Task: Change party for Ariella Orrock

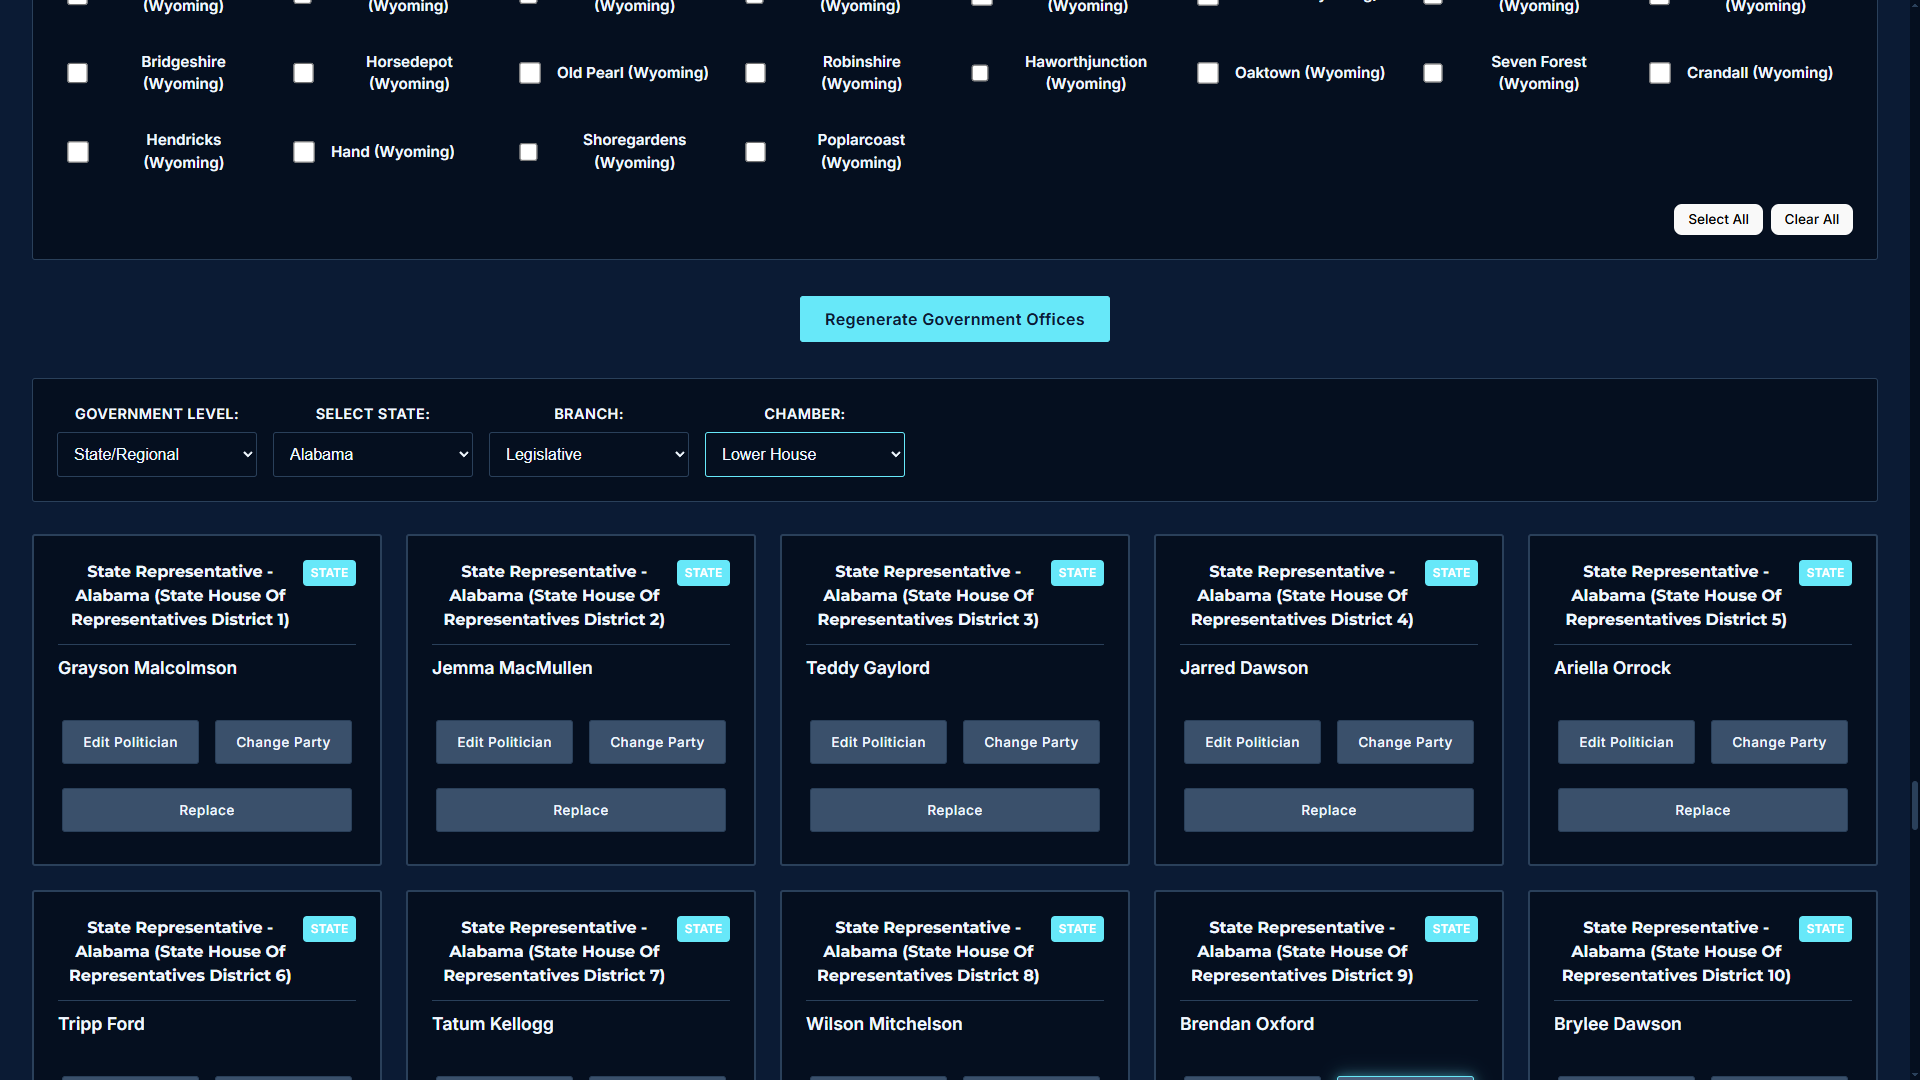Action: (1778, 742)
